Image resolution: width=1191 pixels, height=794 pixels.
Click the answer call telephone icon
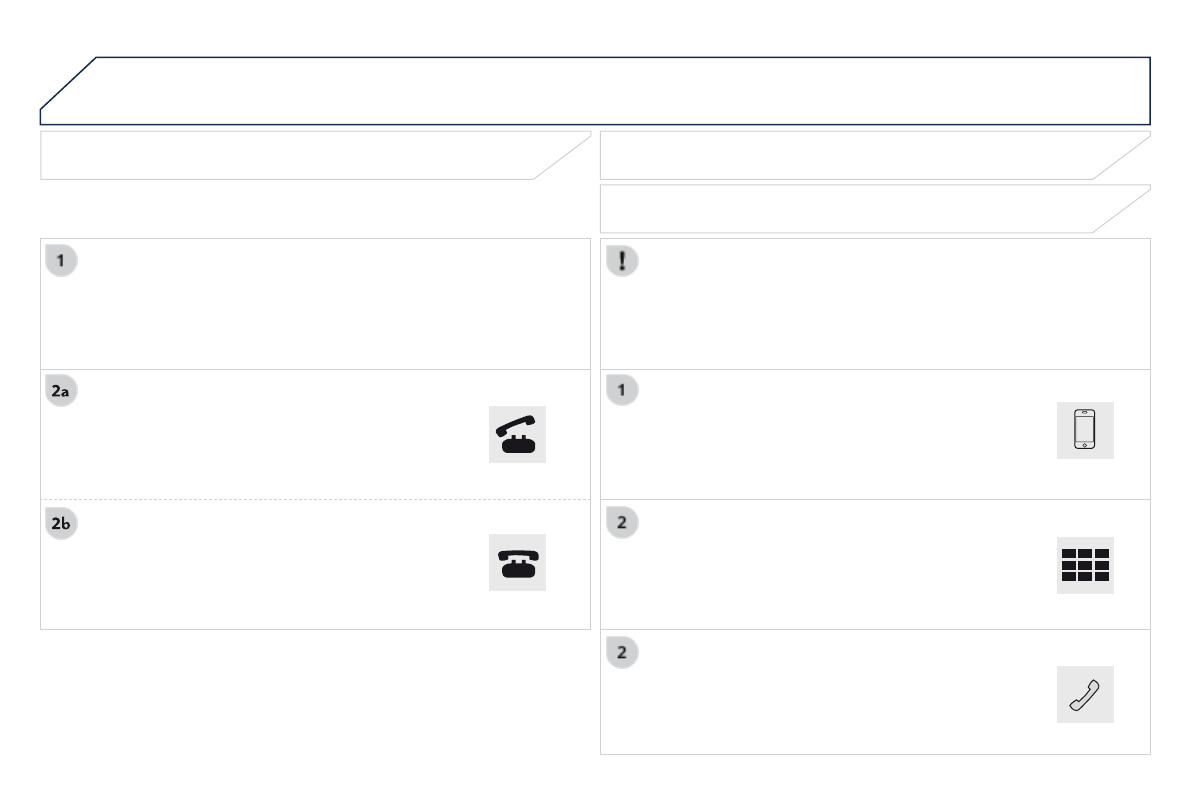click(518, 435)
